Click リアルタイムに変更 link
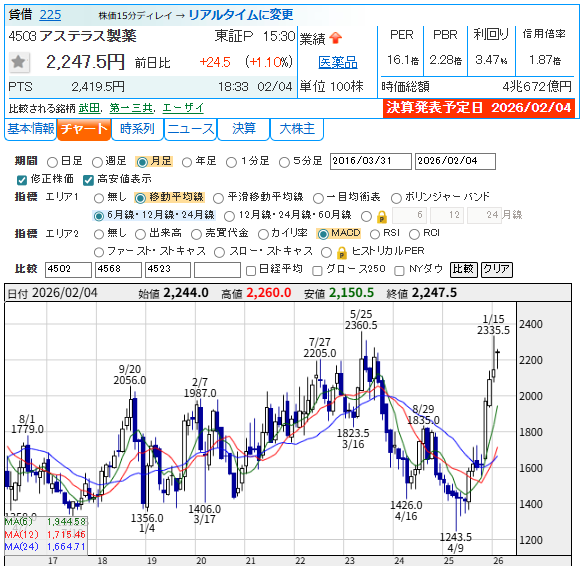 pos(241,15)
